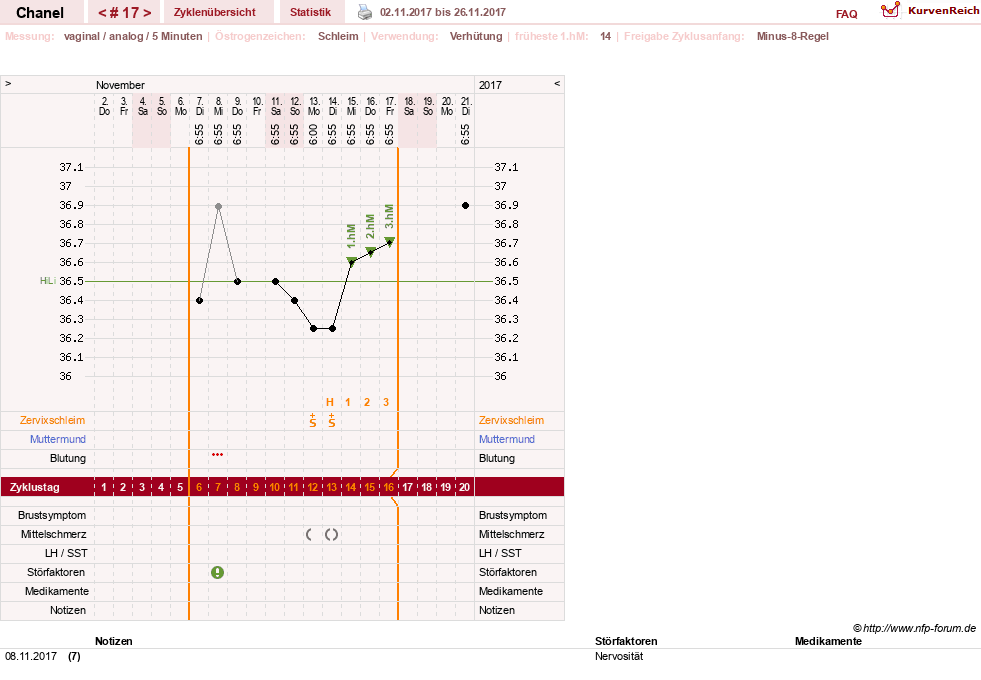Click the right Muttermund row label
Image resolution: width=981 pixels, height=680 pixels.
point(507,439)
